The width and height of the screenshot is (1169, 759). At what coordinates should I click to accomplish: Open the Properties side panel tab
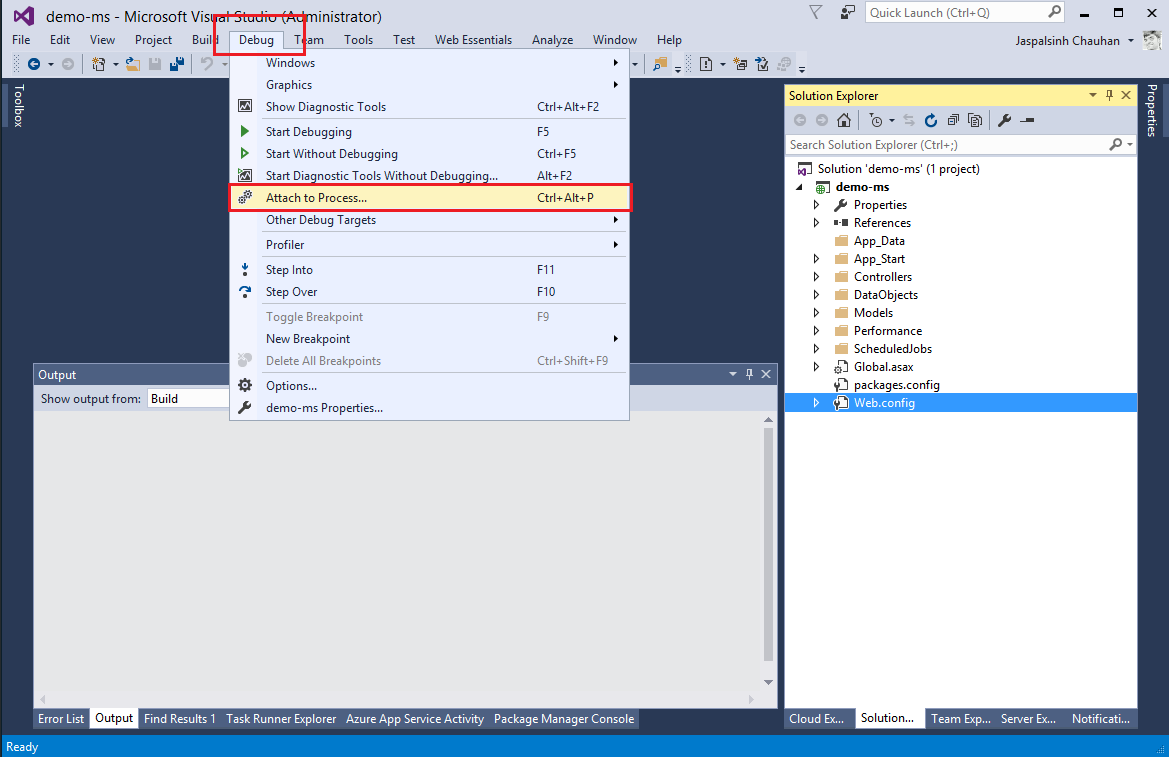point(1152,110)
